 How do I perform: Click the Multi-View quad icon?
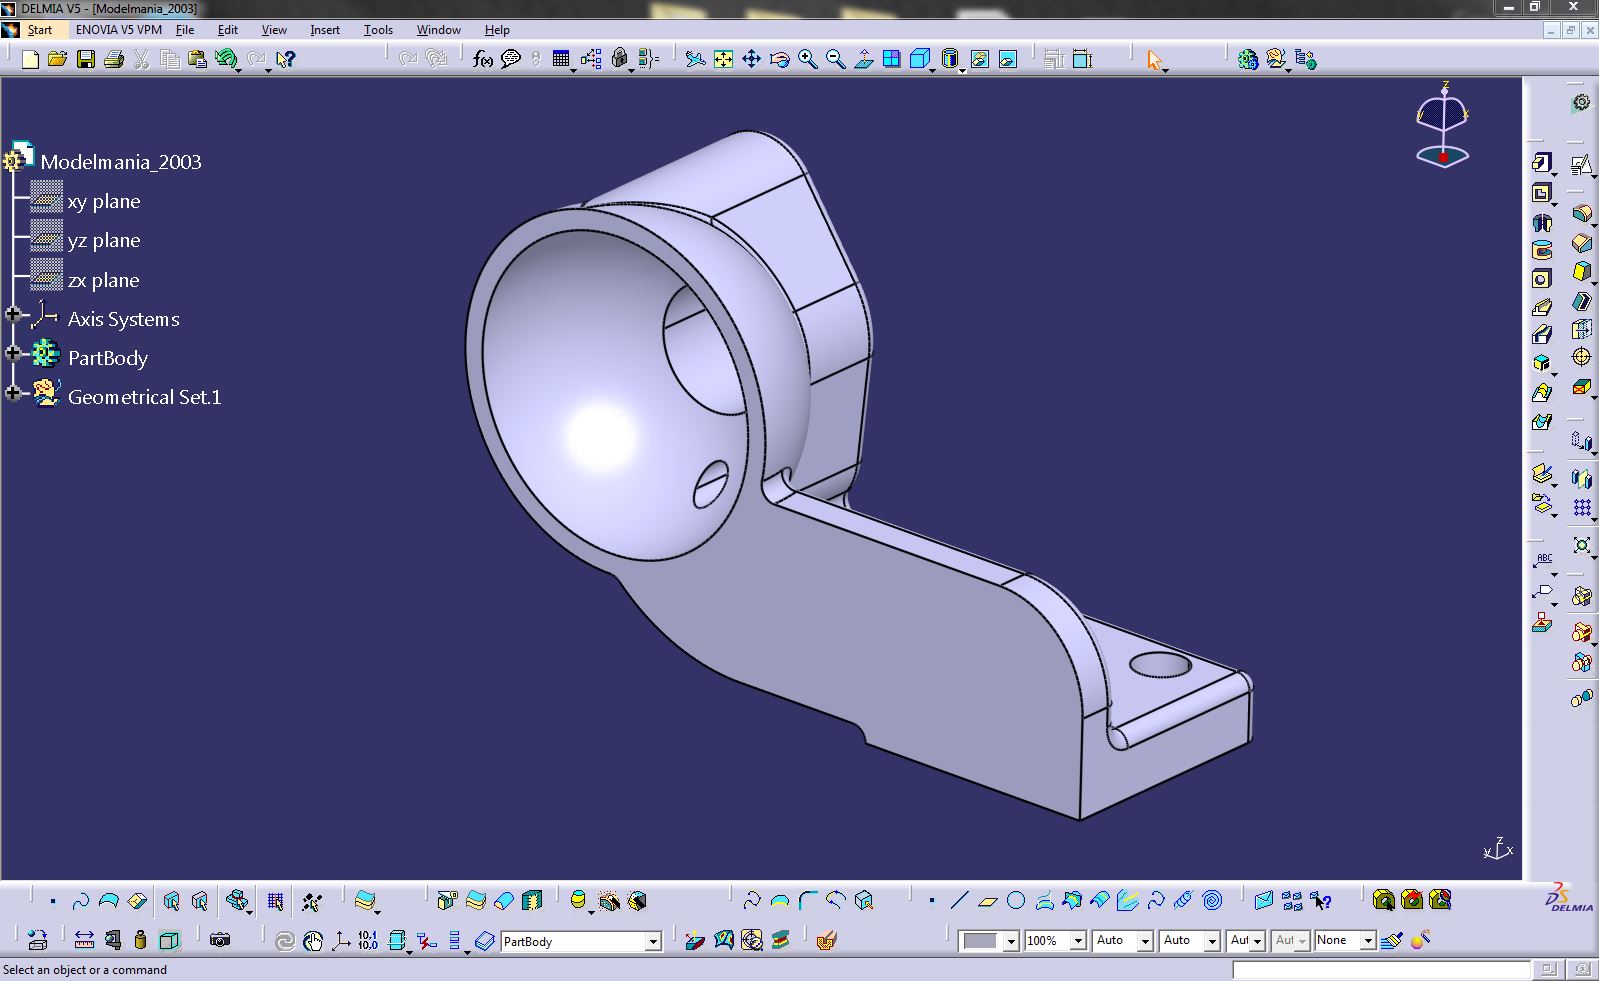pos(891,60)
